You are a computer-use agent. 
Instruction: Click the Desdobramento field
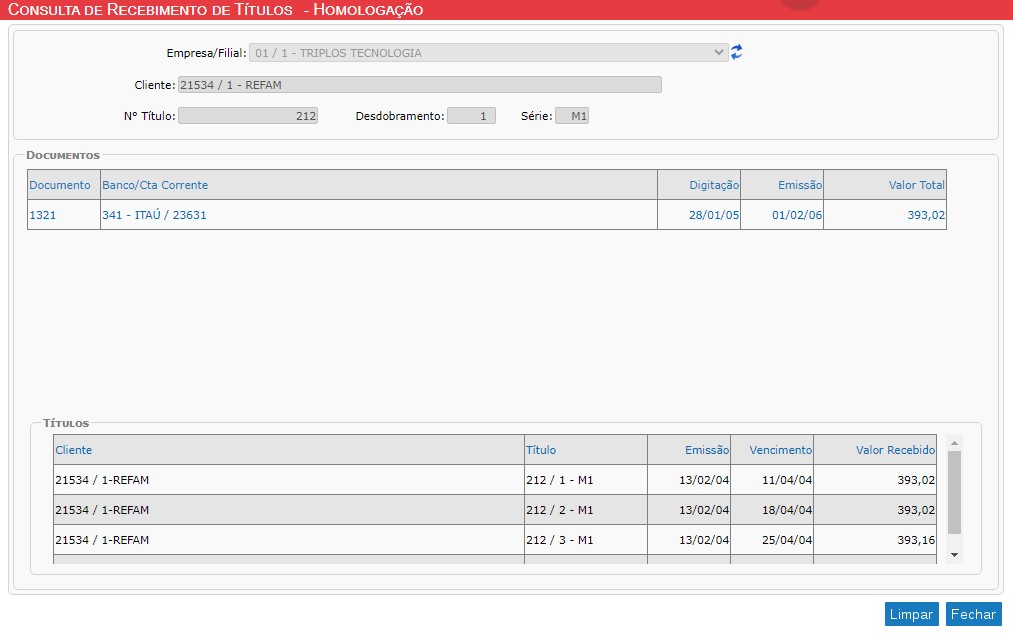pos(472,116)
